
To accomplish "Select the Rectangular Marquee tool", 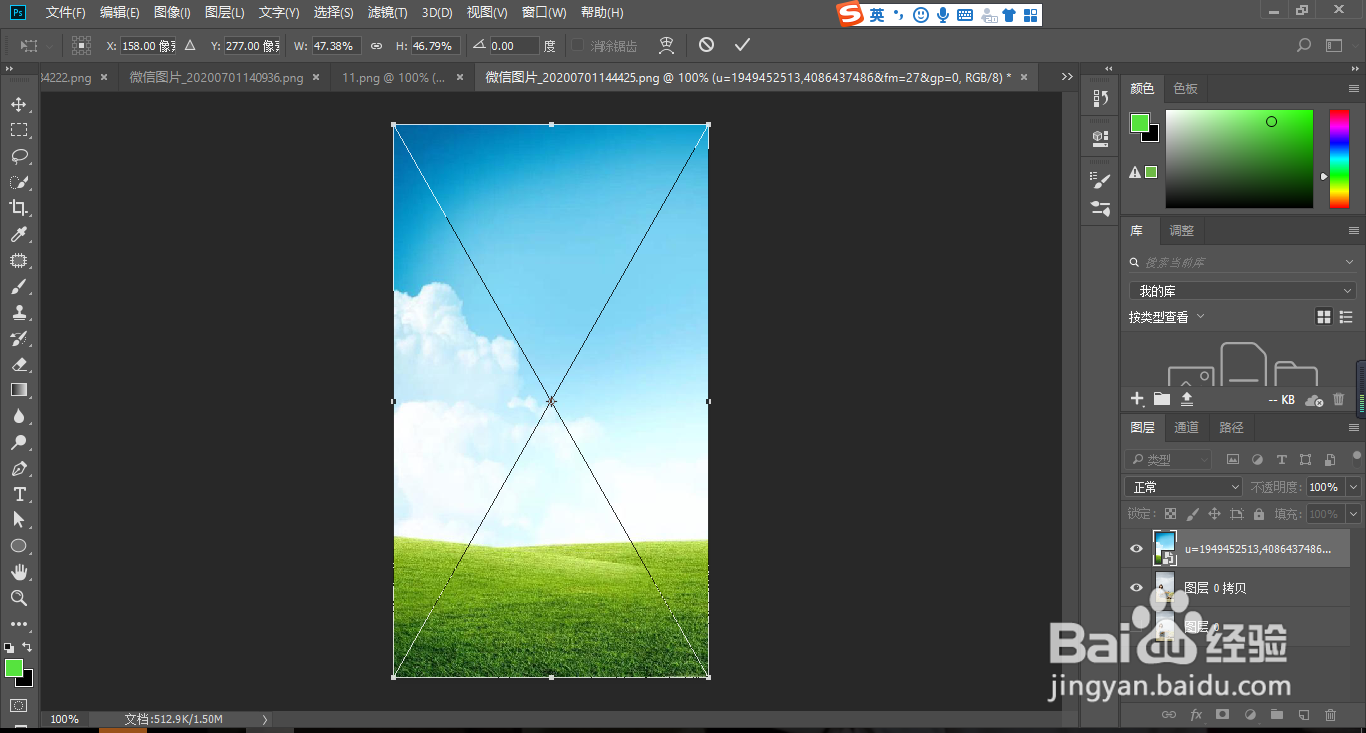I will (x=18, y=130).
